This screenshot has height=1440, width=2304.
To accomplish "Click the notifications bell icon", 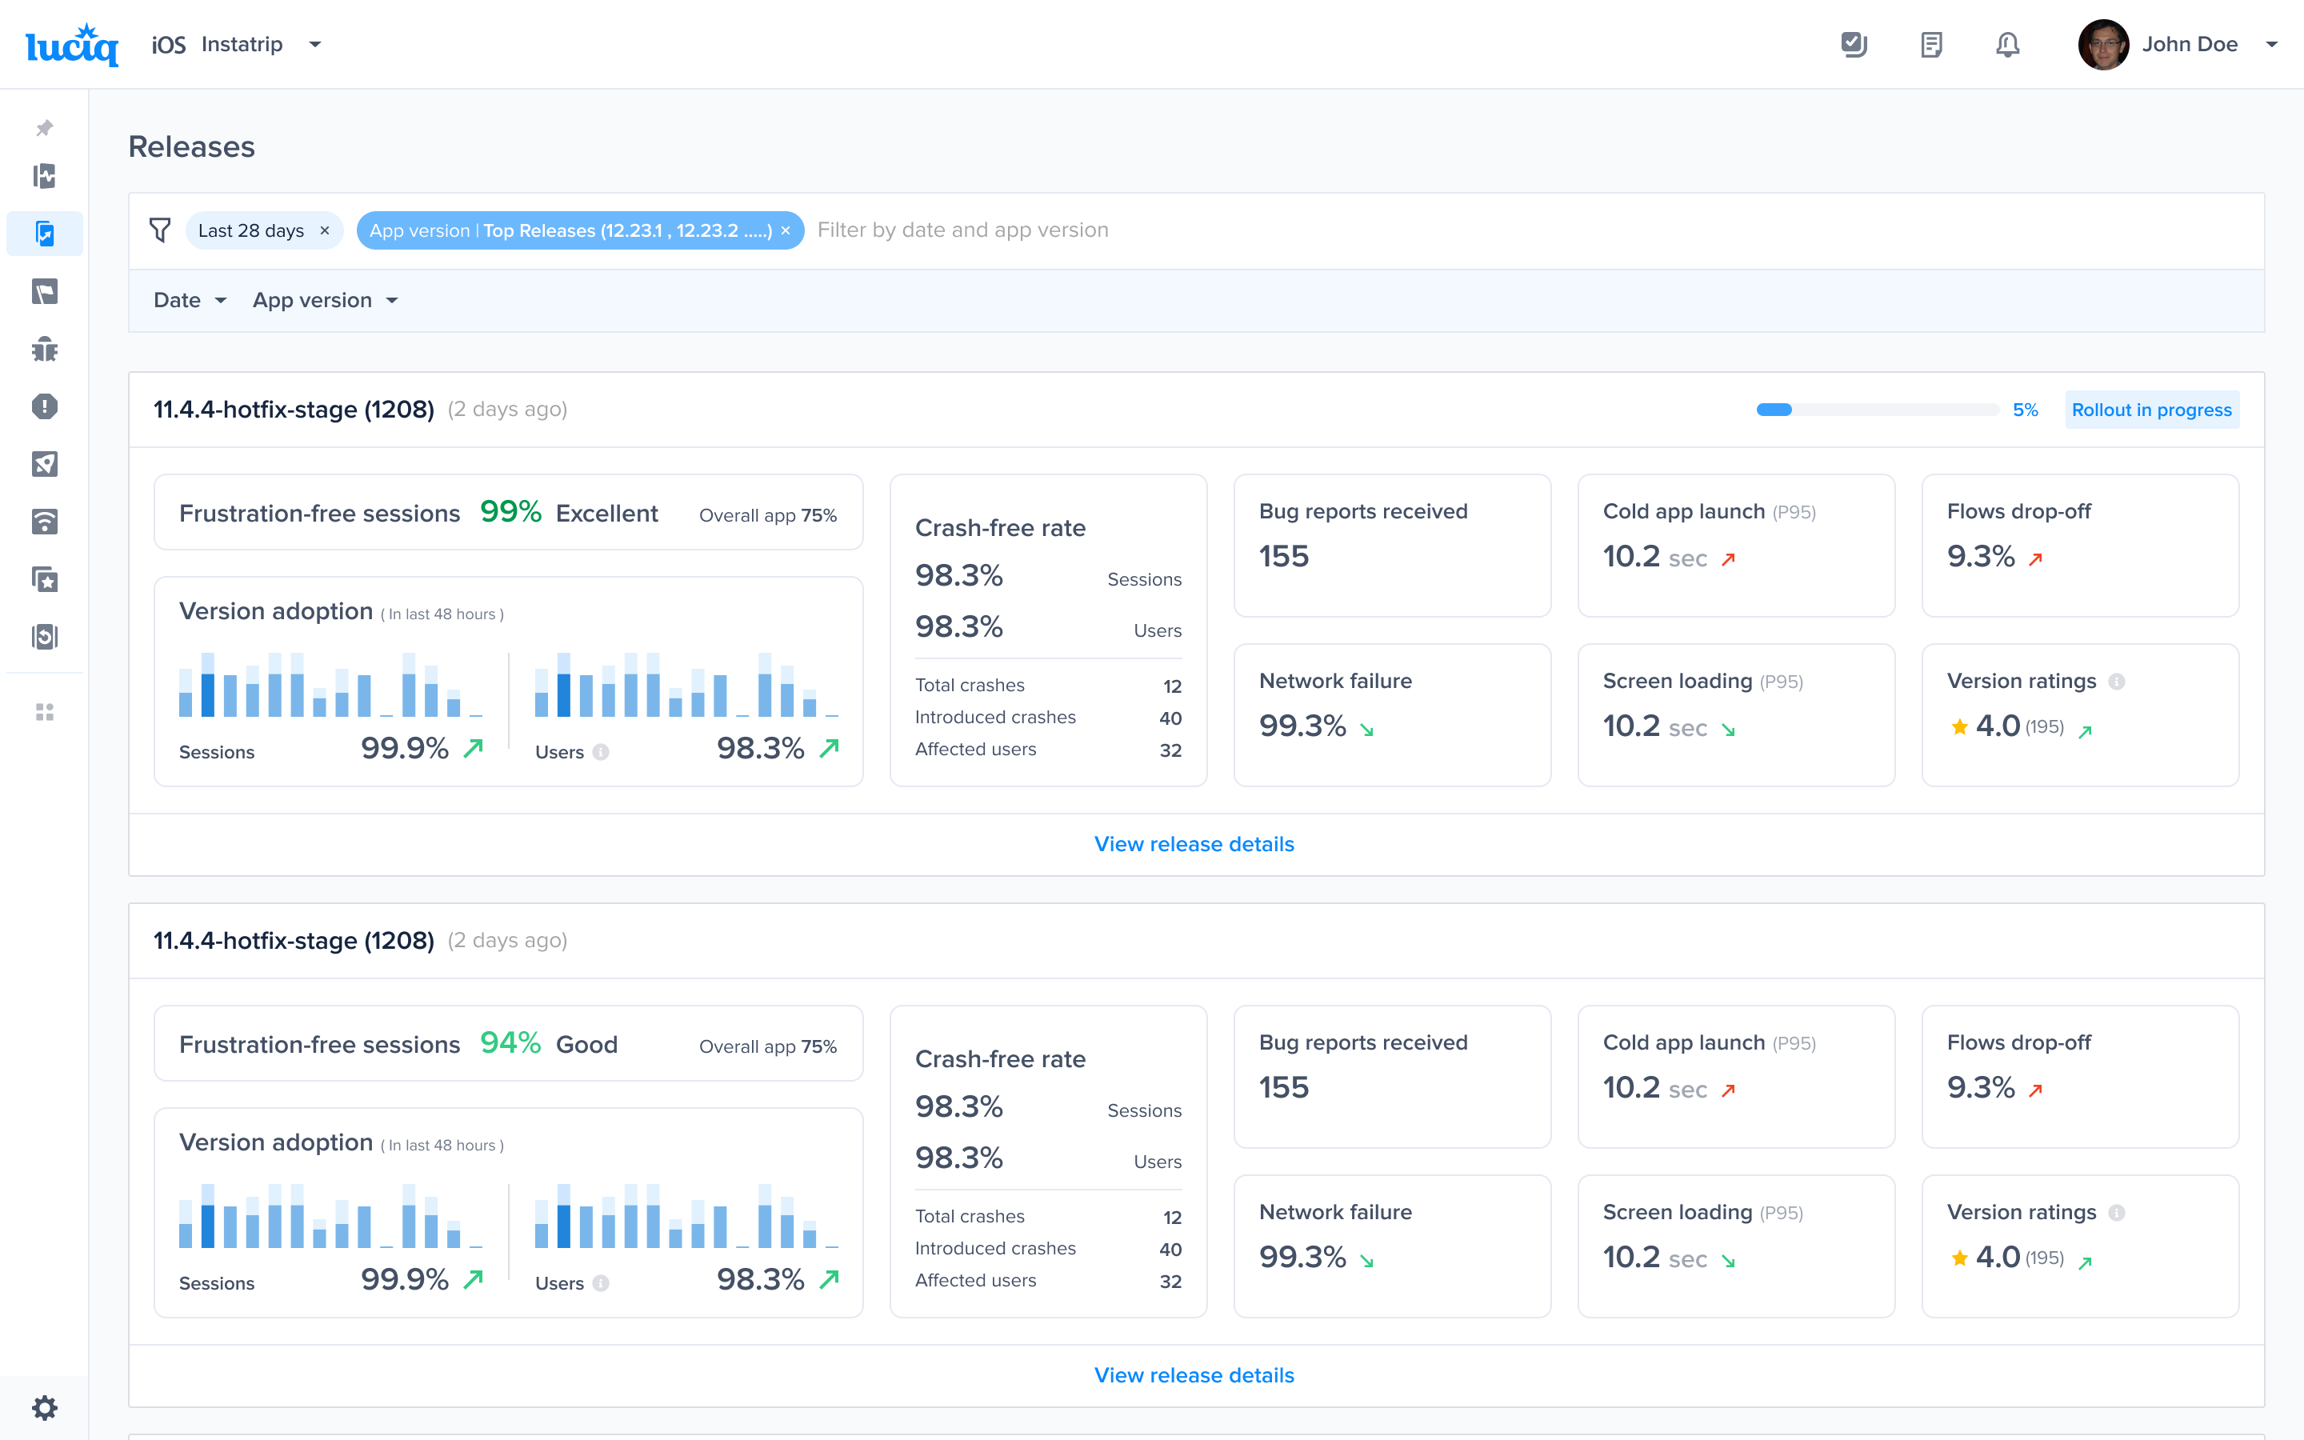I will [2007, 44].
